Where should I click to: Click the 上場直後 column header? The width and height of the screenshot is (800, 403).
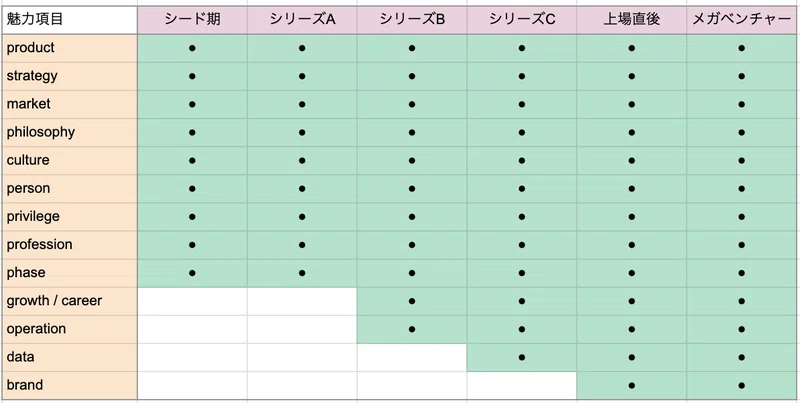click(x=632, y=20)
